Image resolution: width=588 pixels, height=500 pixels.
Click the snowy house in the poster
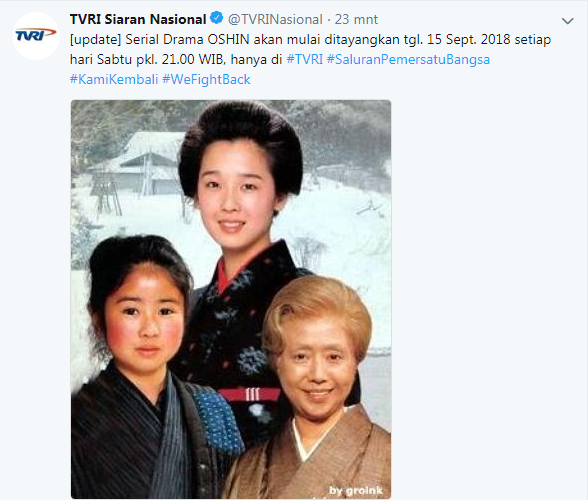click(141, 163)
